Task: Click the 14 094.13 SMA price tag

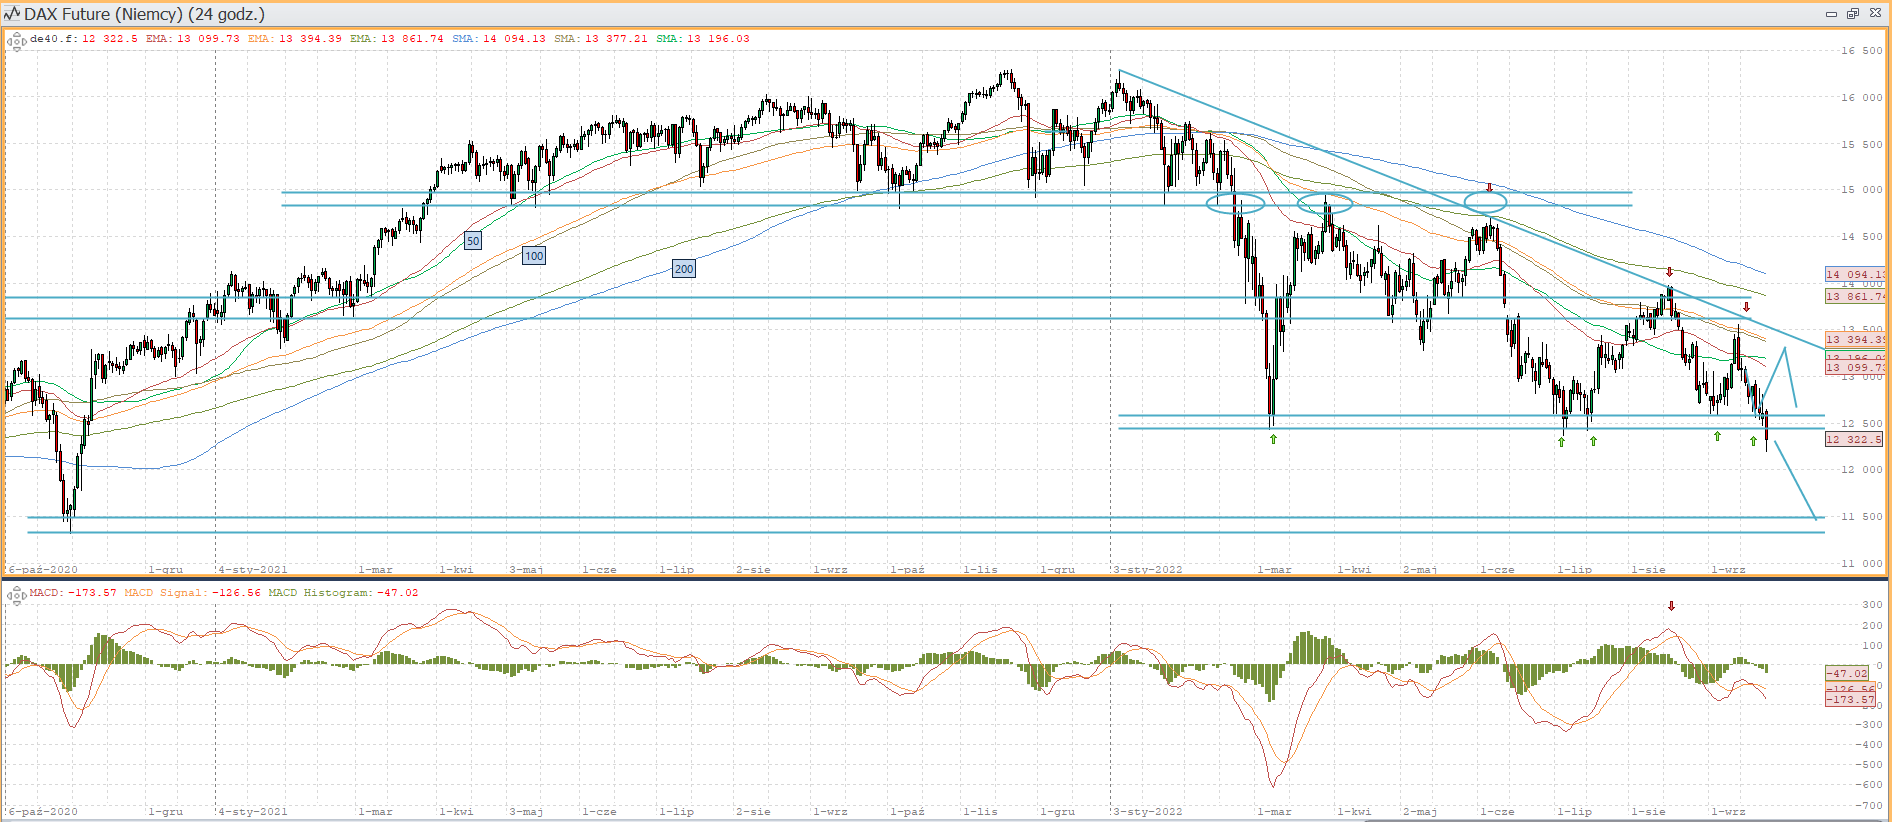Action: tap(1854, 274)
